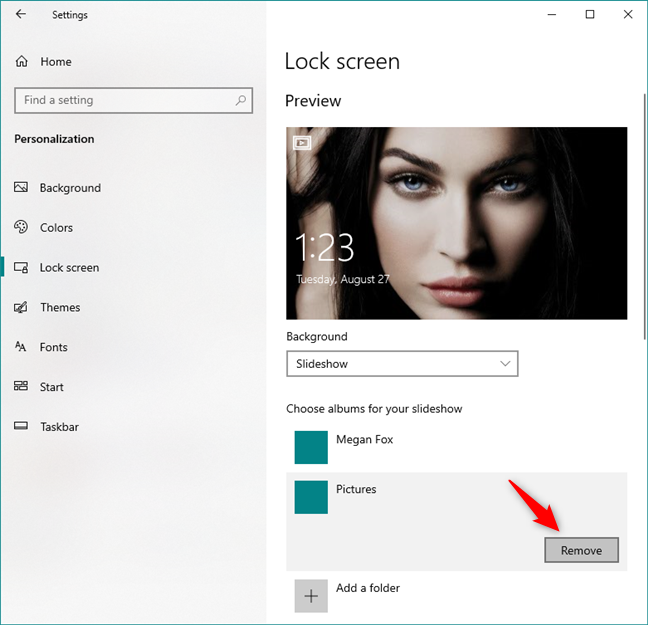Click the Remove button for Pictures

point(581,550)
